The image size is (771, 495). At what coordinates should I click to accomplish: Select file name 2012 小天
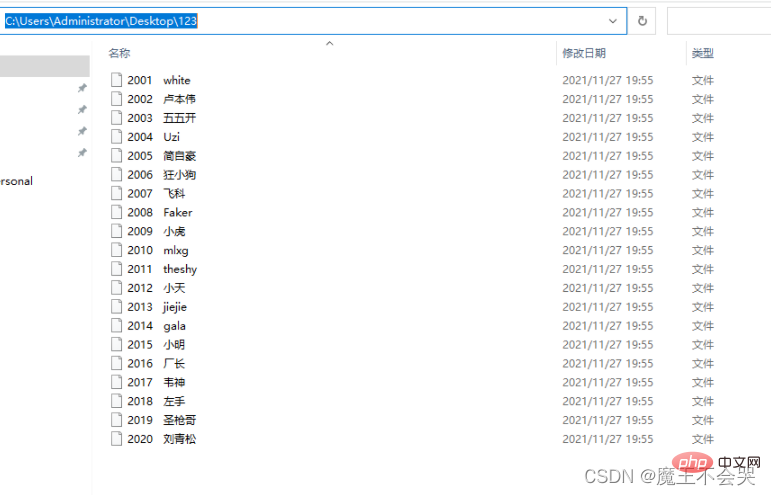(x=156, y=288)
